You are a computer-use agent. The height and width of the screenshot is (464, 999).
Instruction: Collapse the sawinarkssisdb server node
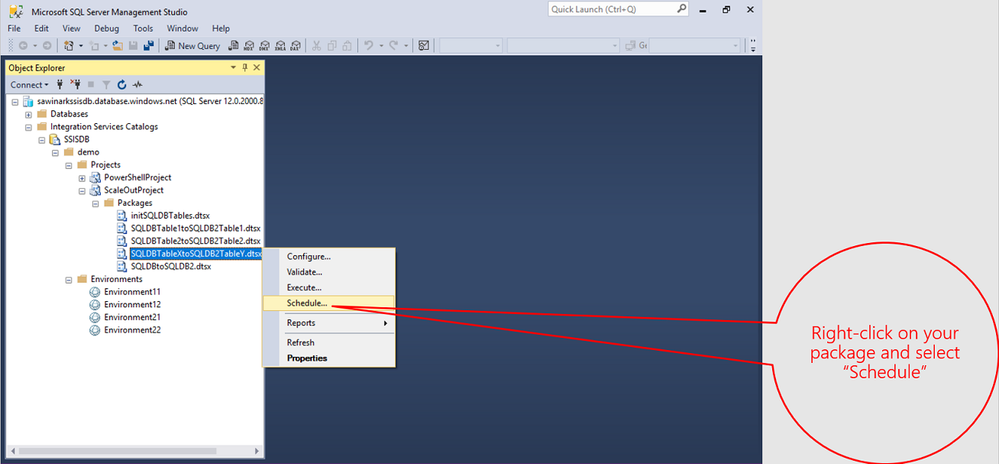pos(15,101)
